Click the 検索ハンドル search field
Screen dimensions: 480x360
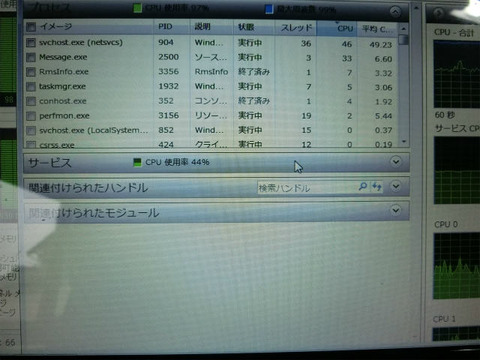tap(307, 188)
